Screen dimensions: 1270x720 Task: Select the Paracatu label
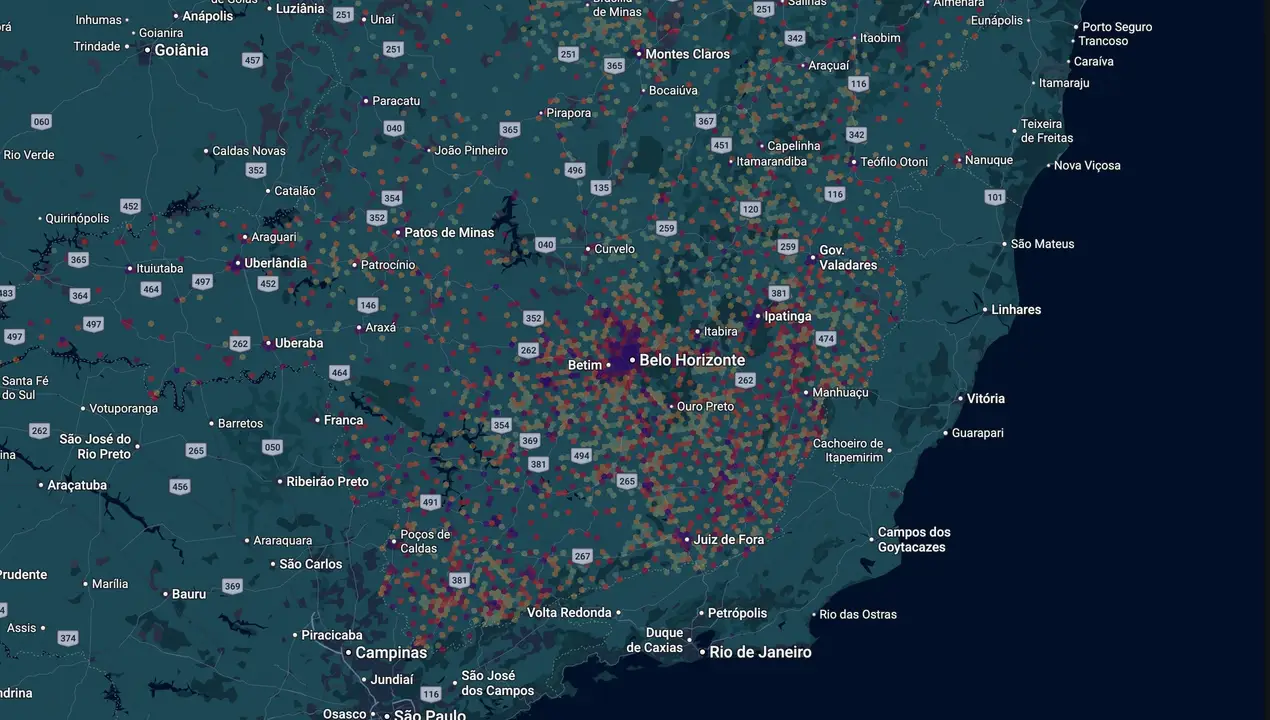point(396,101)
